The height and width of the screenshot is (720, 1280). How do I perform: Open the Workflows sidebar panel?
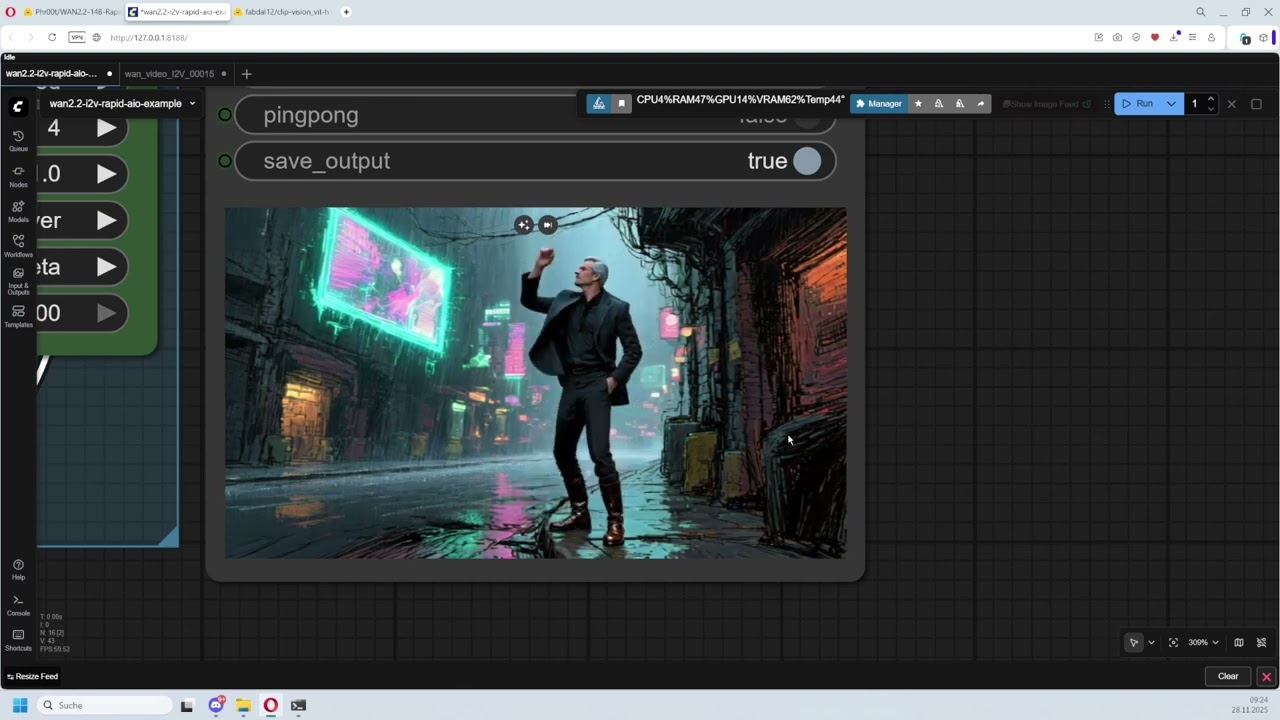[18, 246]
